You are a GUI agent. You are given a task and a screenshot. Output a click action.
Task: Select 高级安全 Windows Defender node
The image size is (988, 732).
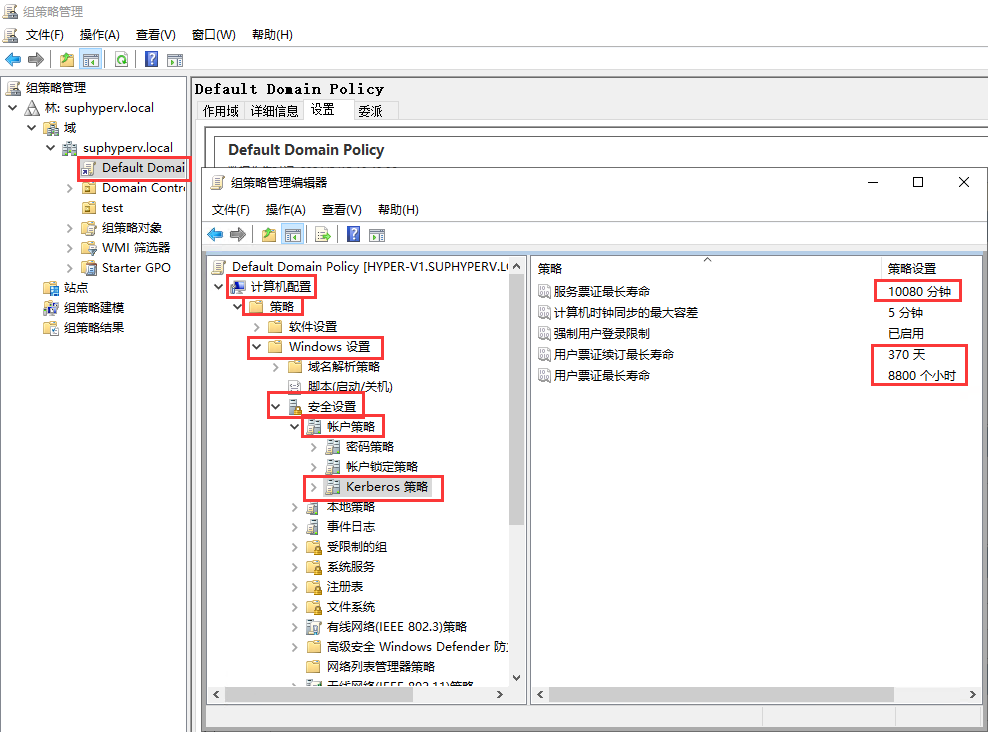tap(416, 647)
